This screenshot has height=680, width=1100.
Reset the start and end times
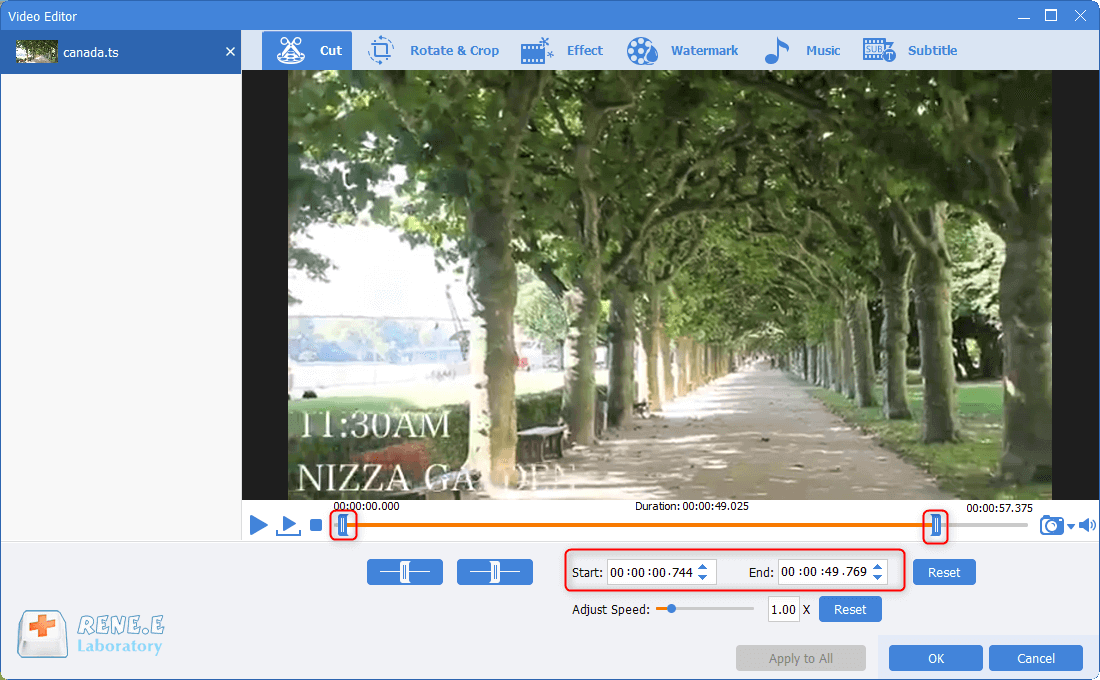click(944, 573)
